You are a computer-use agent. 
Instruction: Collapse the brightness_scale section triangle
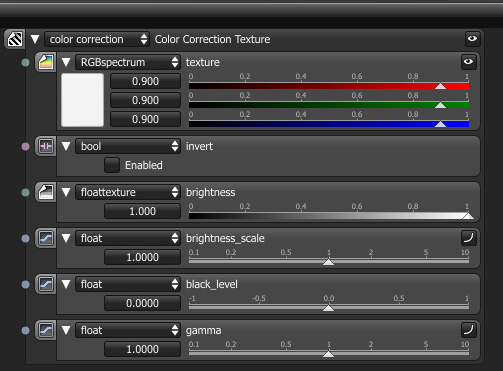click(x=66, y=238)
